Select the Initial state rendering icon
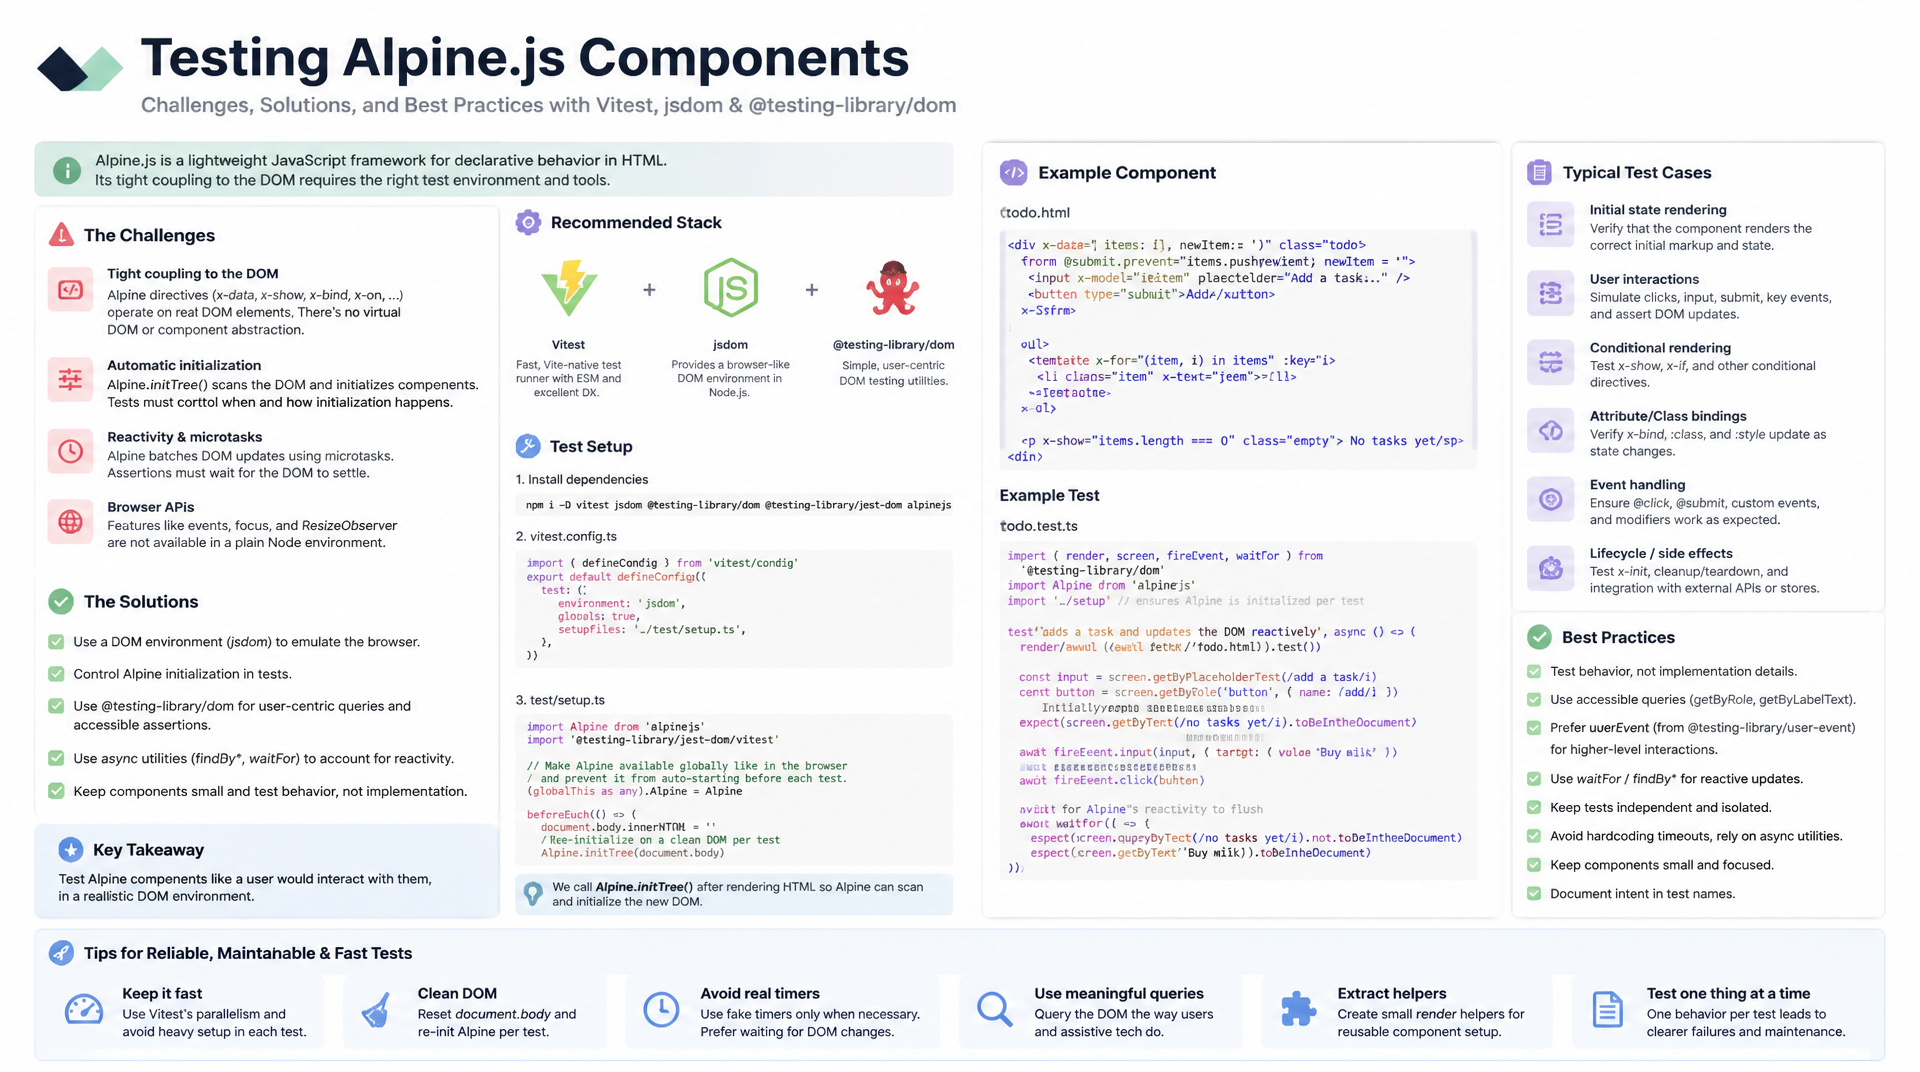 (1551, 225)
